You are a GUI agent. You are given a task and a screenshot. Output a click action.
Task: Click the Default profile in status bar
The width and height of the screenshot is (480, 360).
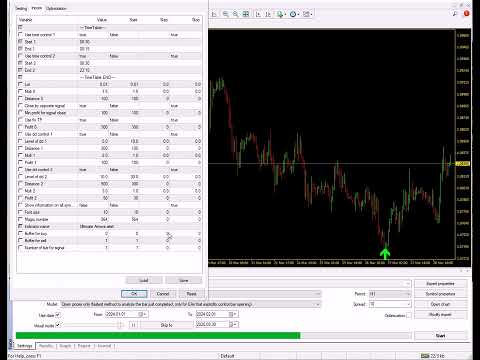[227, 356]
